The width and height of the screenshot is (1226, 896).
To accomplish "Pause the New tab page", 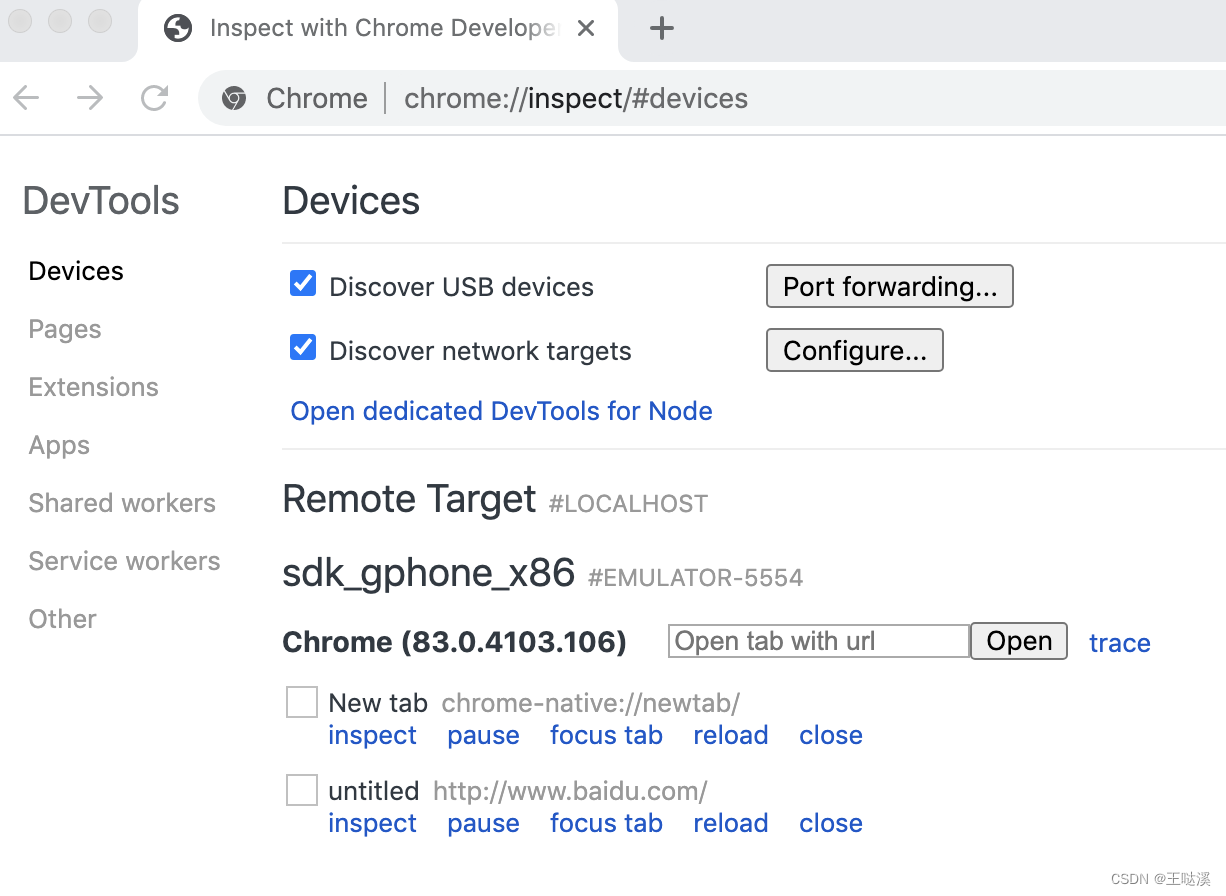I will pos(483,735).
